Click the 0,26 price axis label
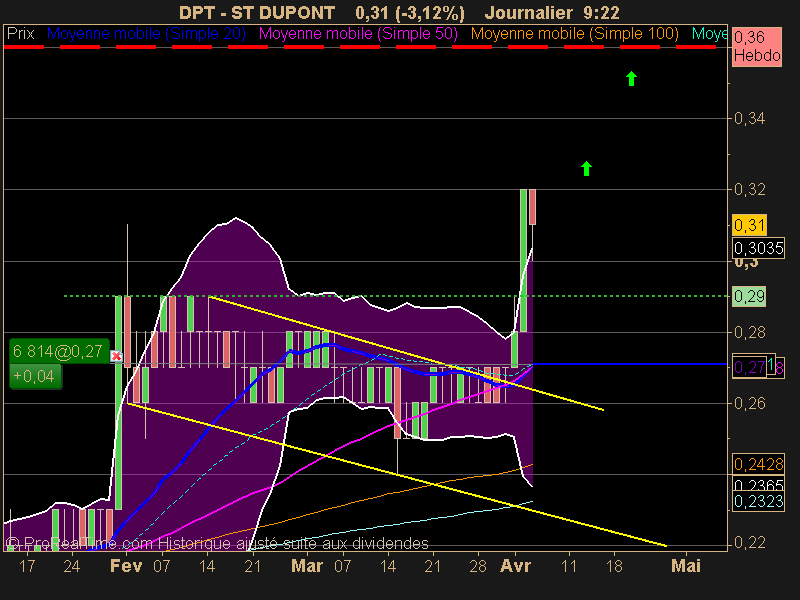Viewport: 800px width, 600px height. tap(749, 403)
